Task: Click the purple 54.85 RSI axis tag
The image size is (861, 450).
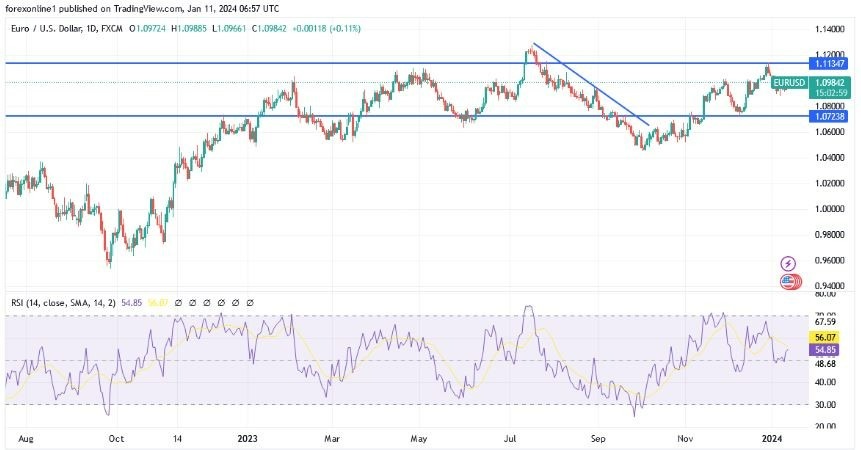Action: click(x=825, y=350)
